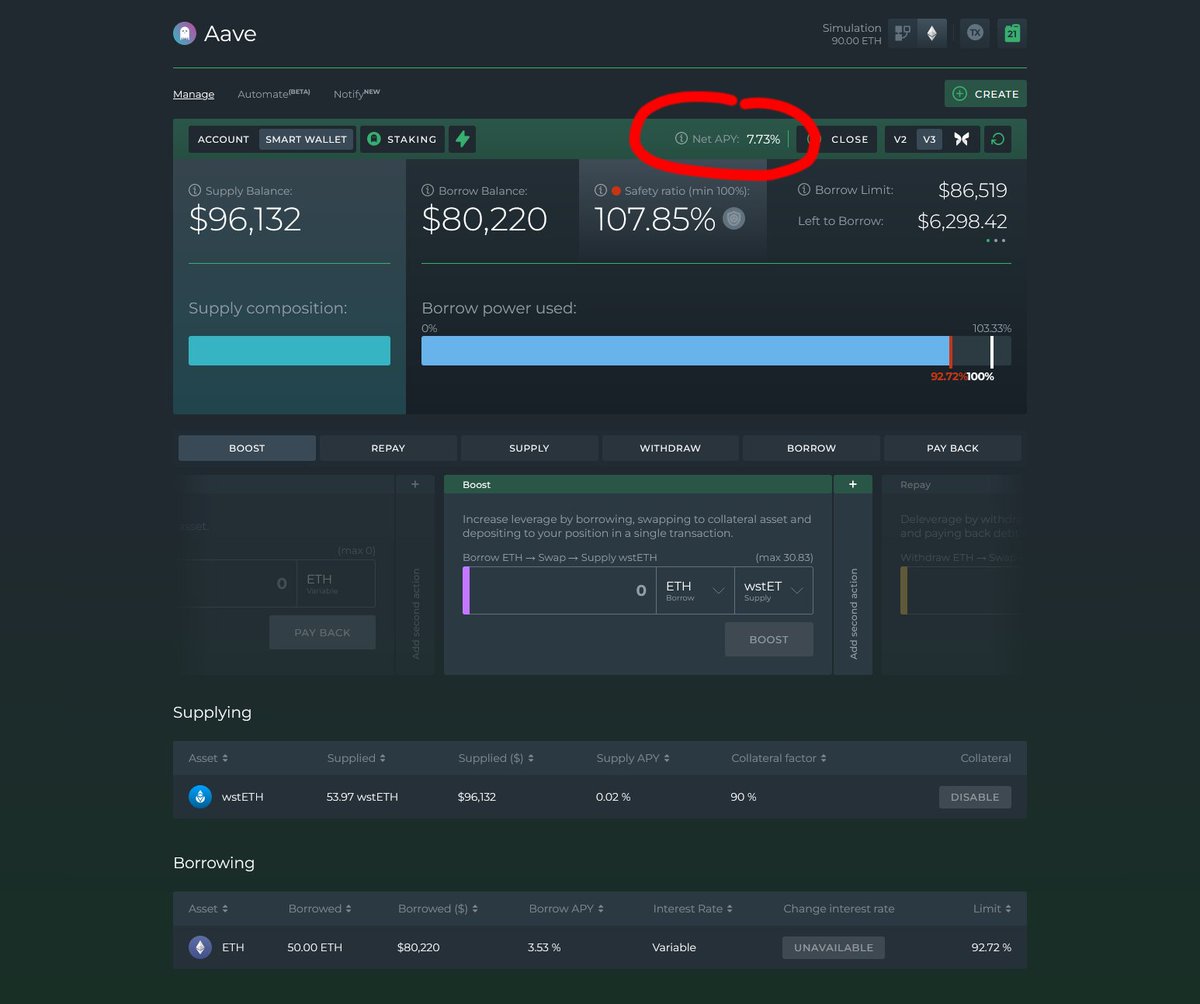Select the BOOST action tab
Screen dimensions: 1200x1004
[x=247, y=448]
